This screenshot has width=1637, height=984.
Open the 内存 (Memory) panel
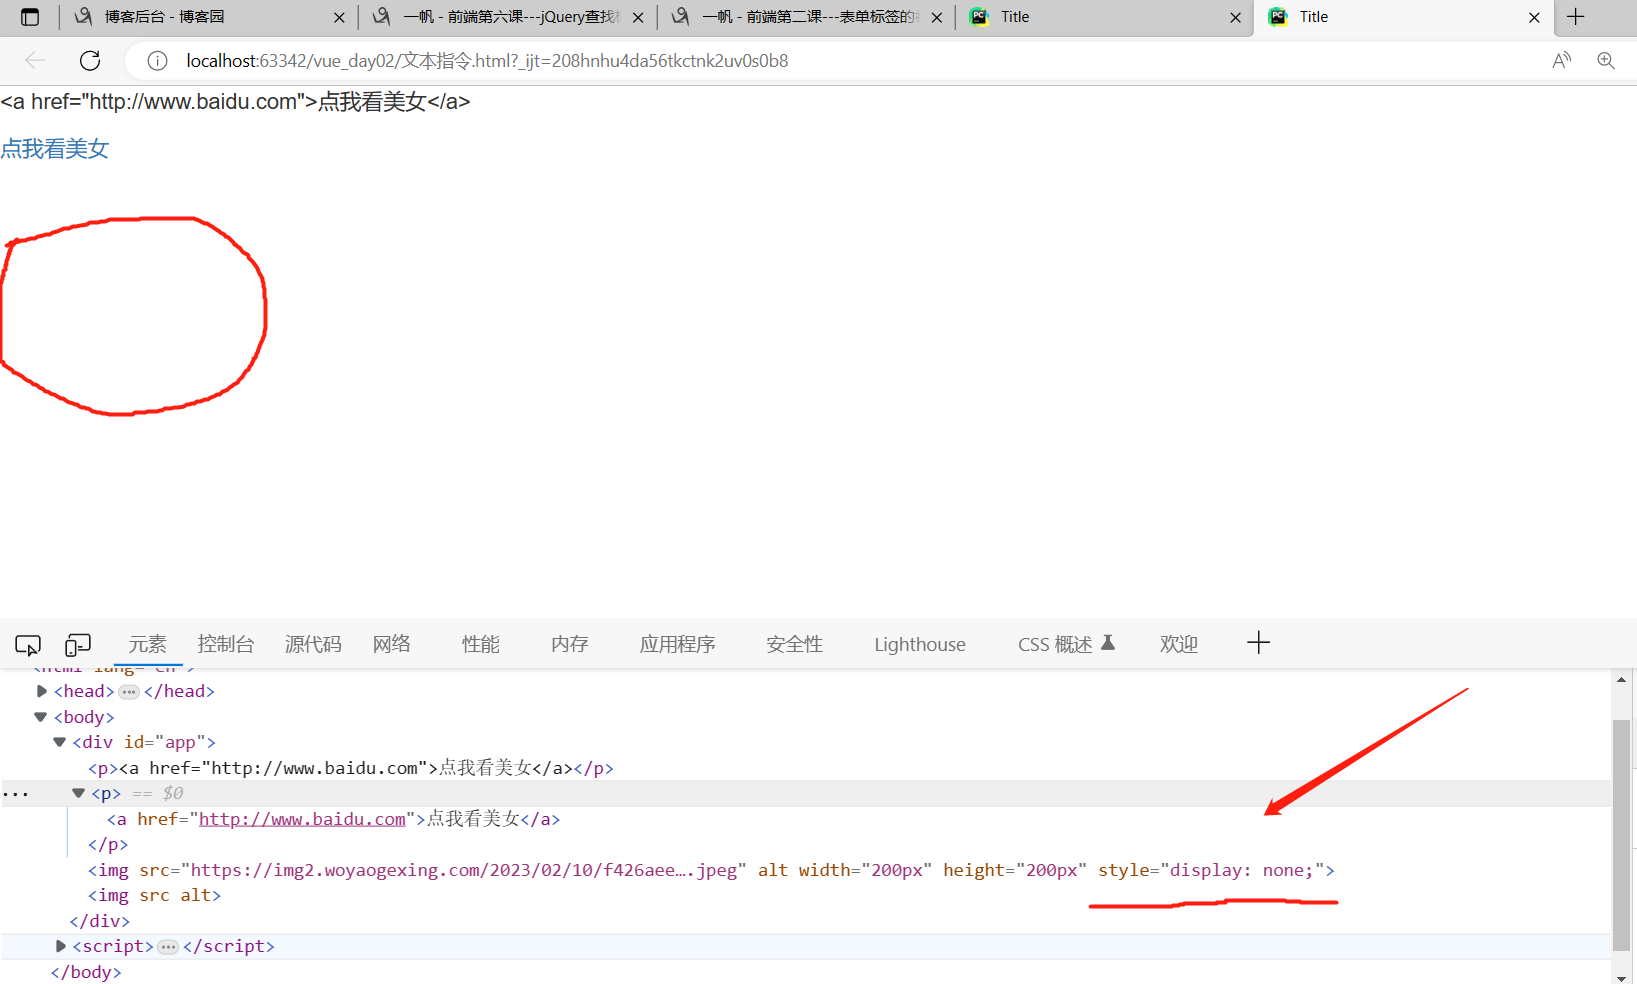point(570,645)
